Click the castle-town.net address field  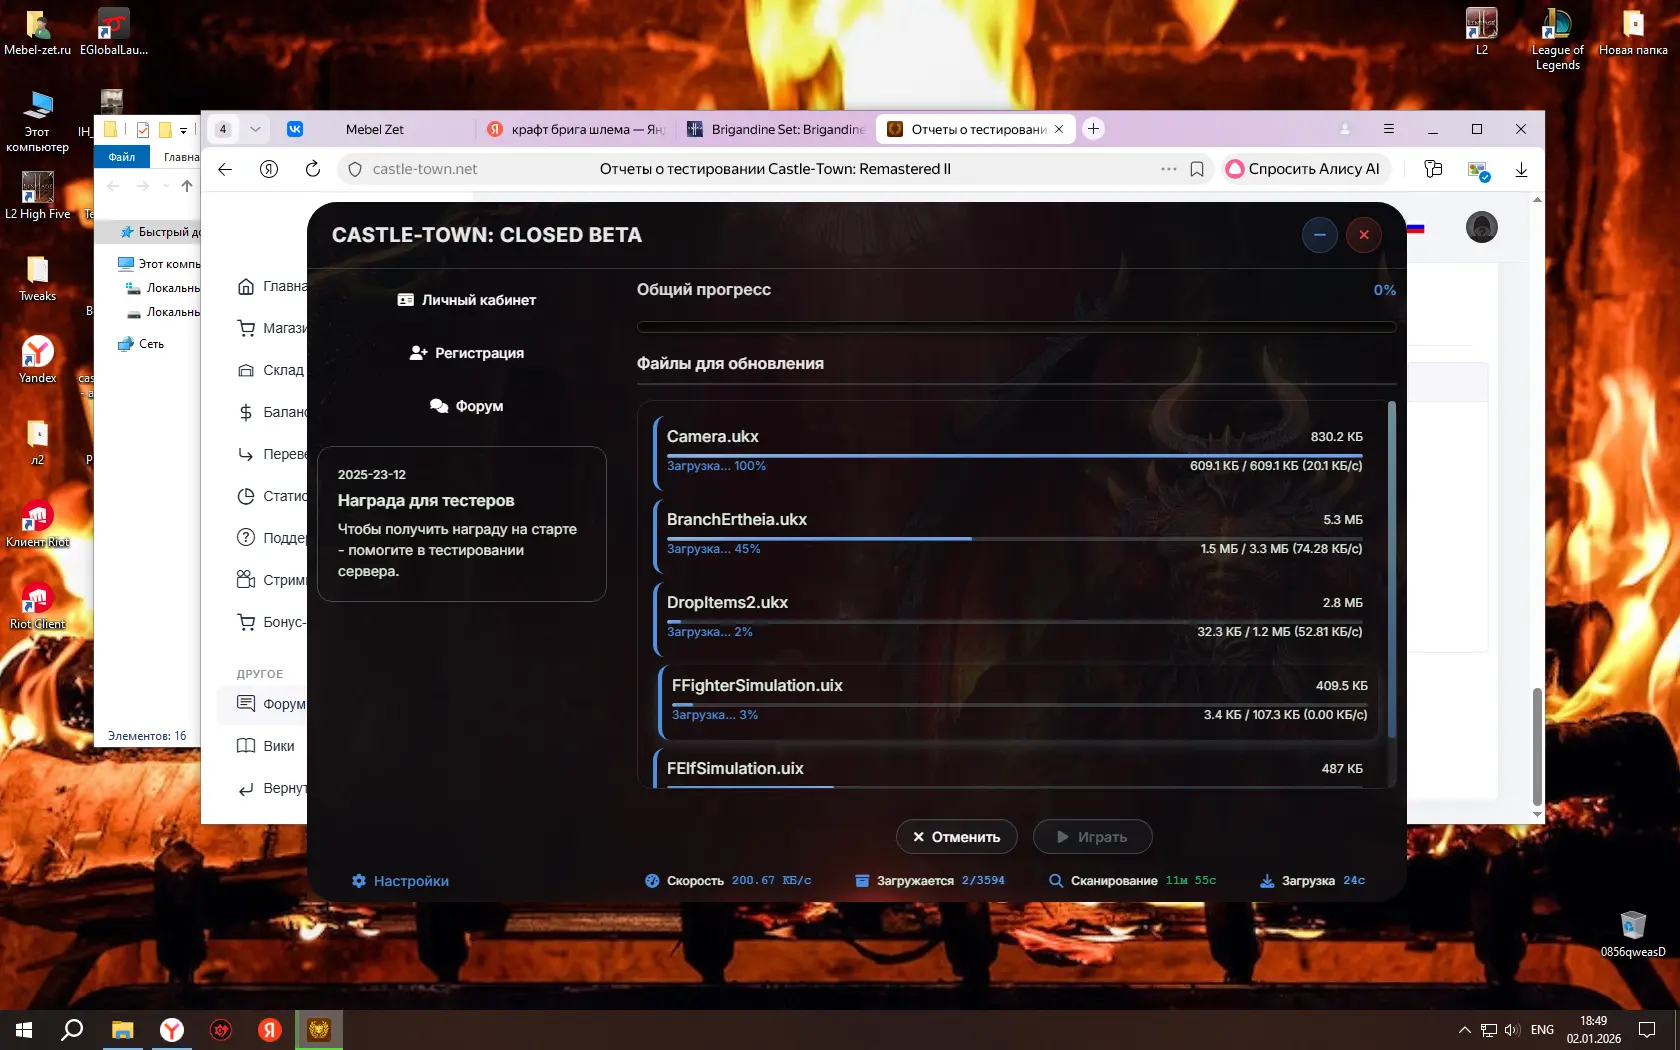(425, 169)
